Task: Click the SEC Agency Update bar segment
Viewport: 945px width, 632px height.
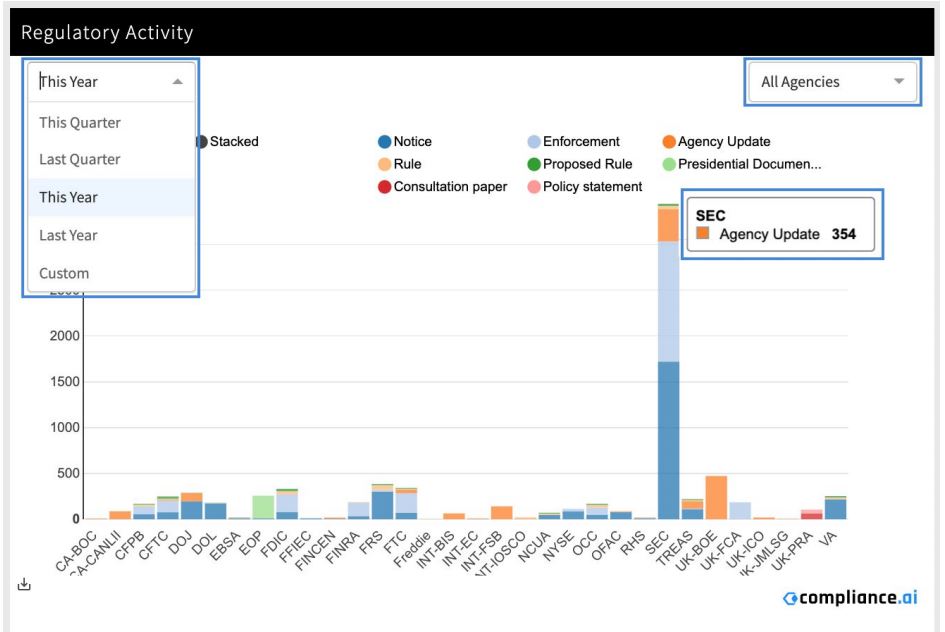Action: click(668, 225)
